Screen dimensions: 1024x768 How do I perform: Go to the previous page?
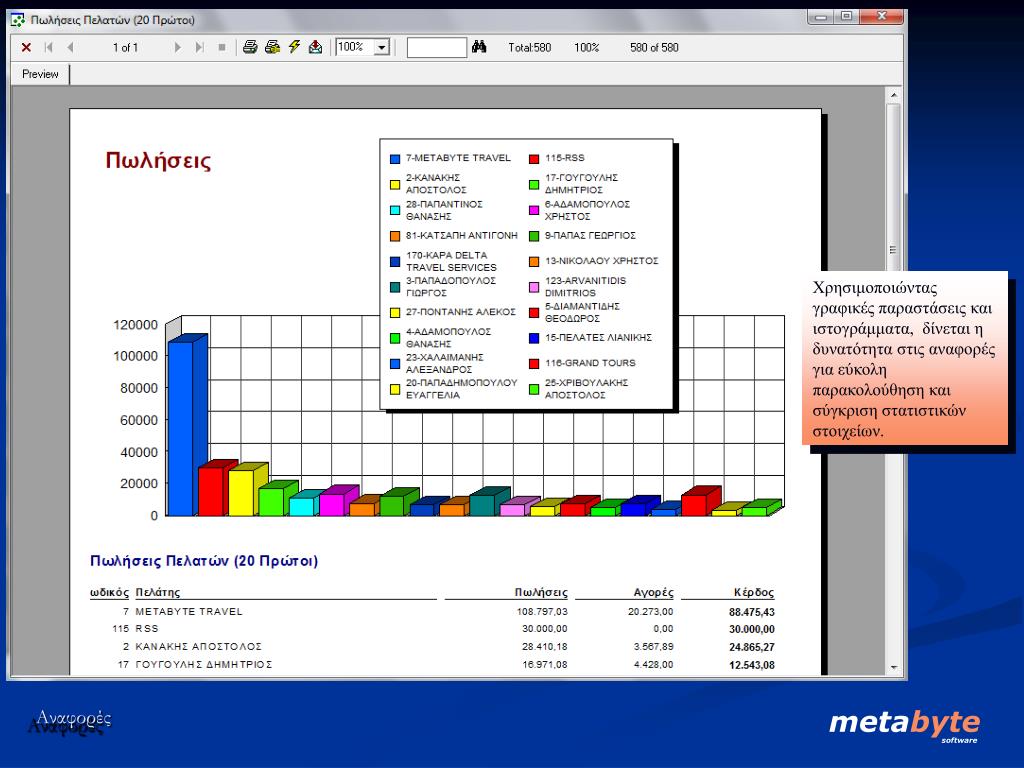(70, 48)
